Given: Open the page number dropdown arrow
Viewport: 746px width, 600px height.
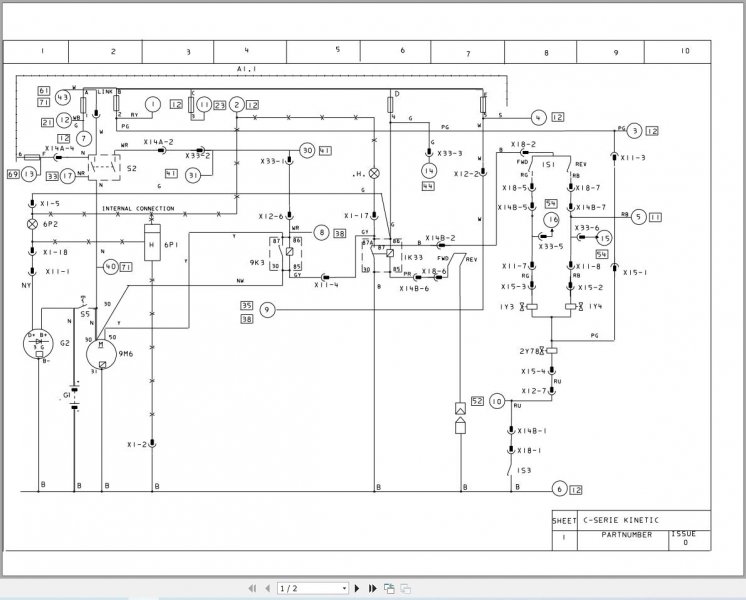Looking at the screenshot, I should tap(344, 589).
